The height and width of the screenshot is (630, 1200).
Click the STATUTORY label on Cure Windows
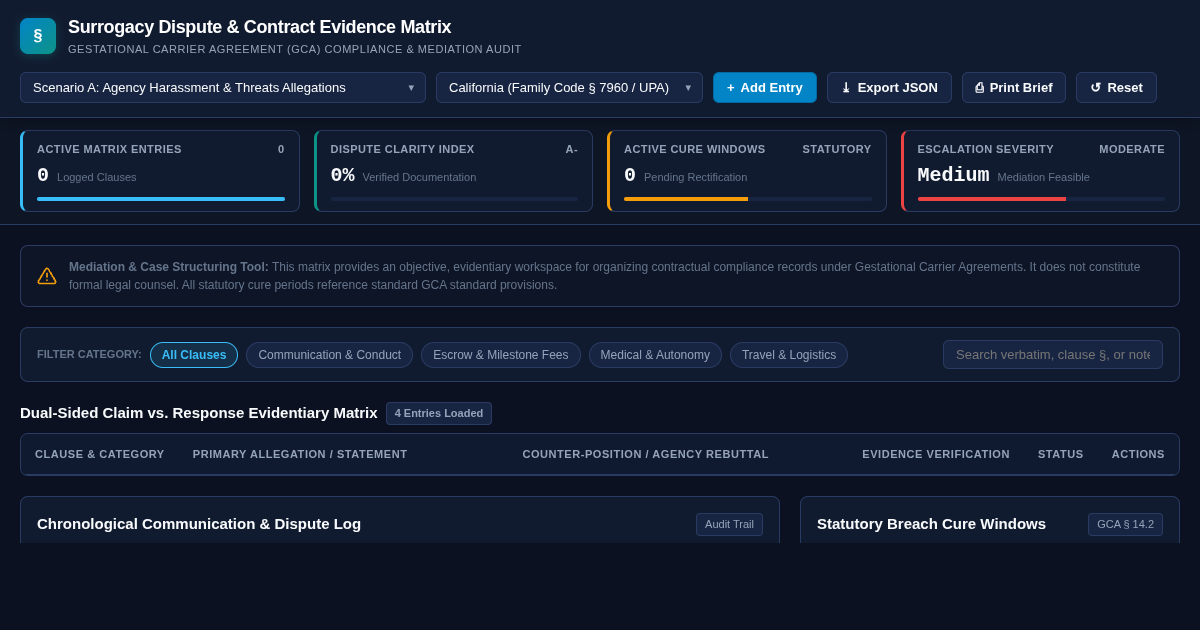837,149
